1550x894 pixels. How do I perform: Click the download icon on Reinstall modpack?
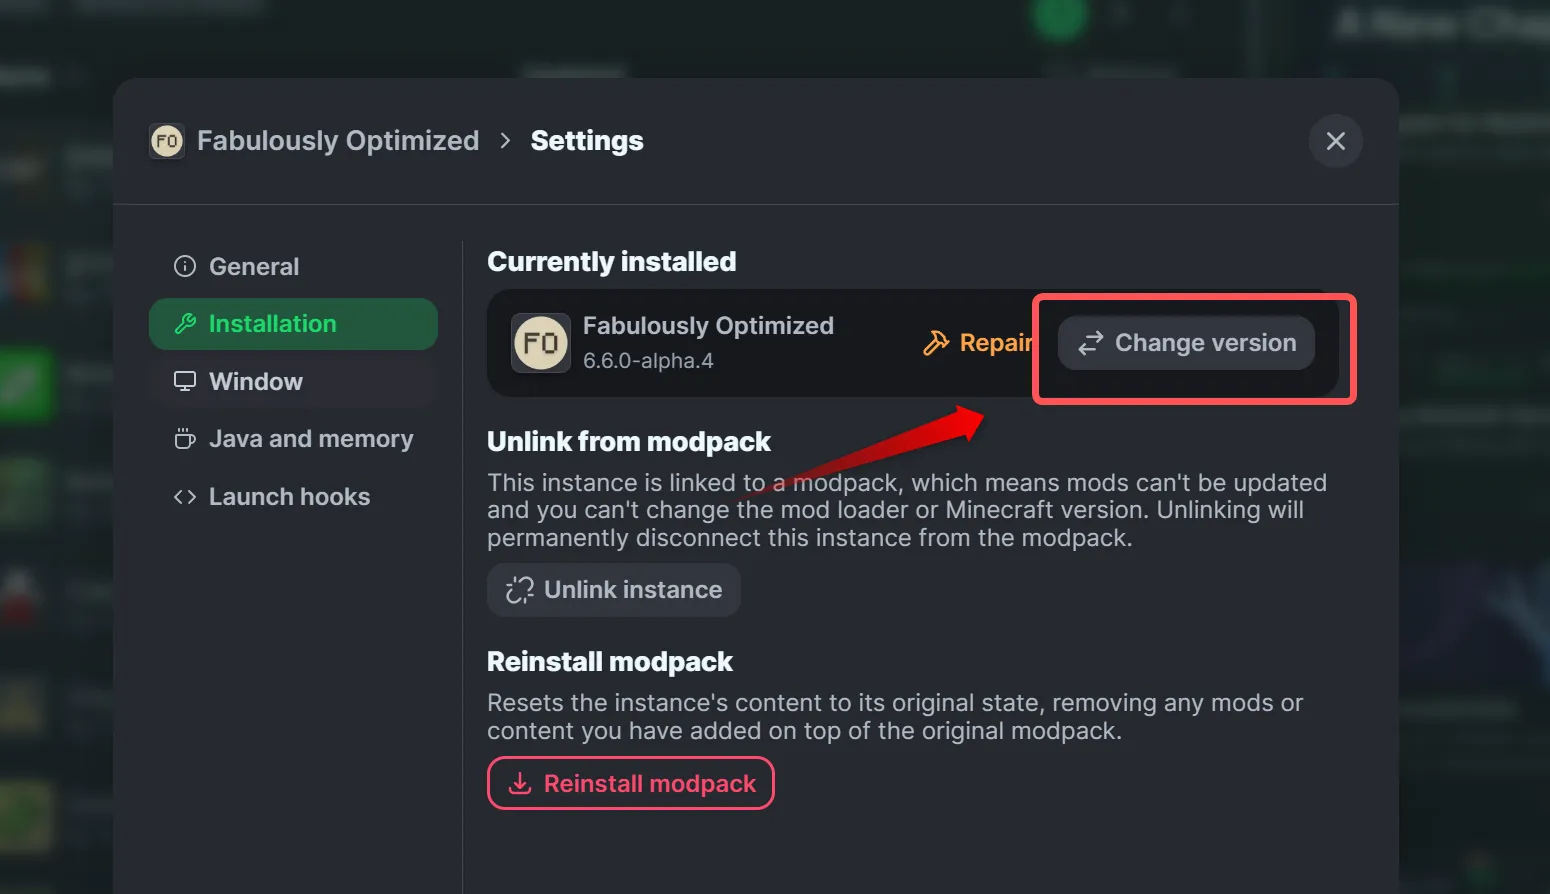pyautogui.click(x=520, y=784)
